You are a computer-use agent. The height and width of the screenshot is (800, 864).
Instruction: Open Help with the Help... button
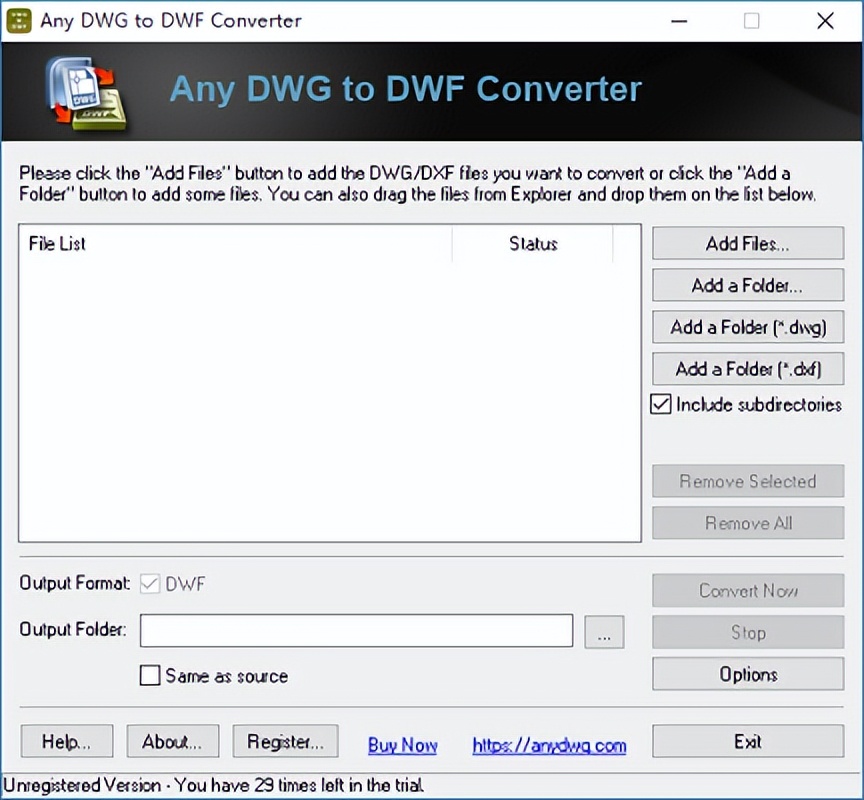[x=67, y=741]
